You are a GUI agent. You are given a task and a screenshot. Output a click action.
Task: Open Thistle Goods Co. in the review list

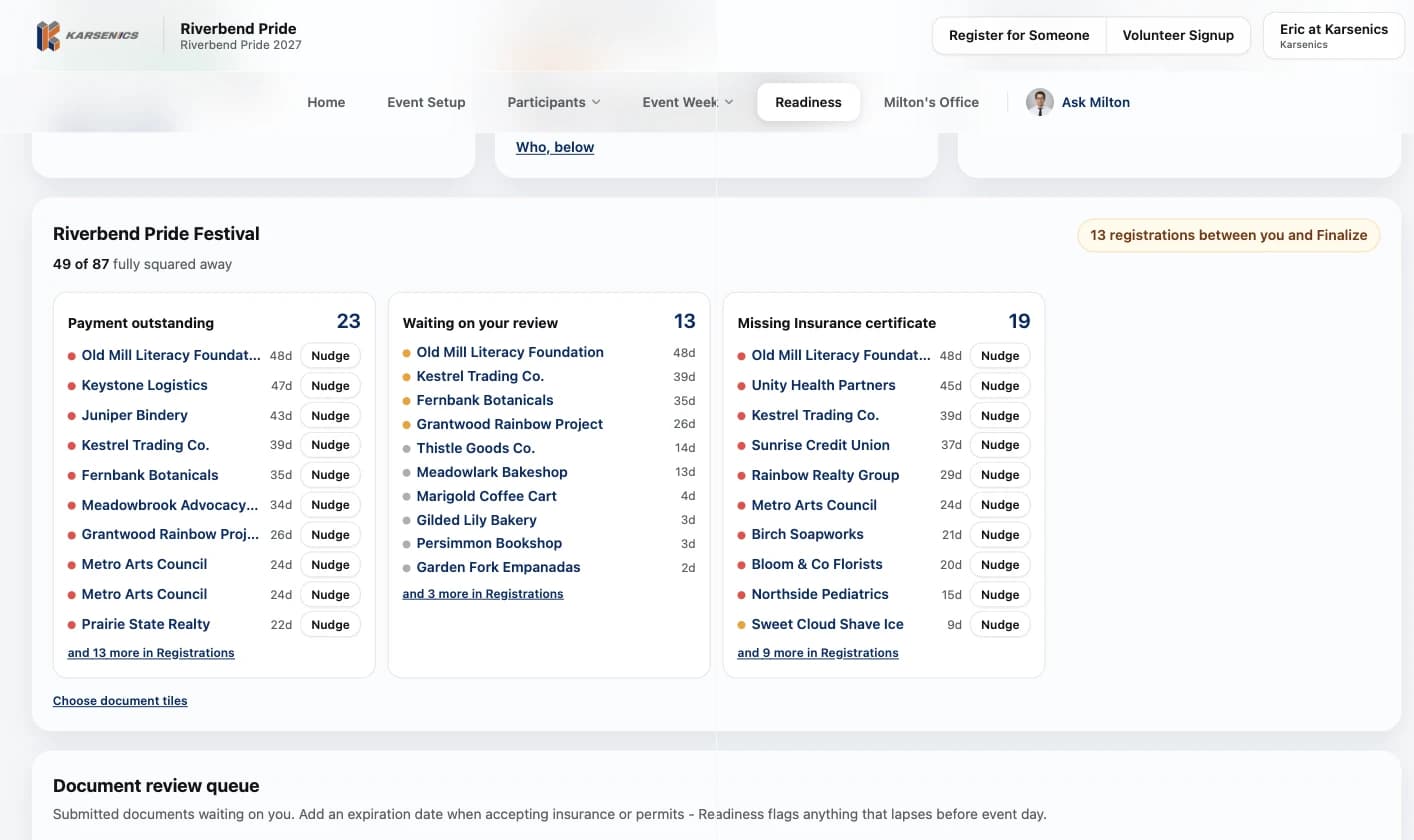476,448
